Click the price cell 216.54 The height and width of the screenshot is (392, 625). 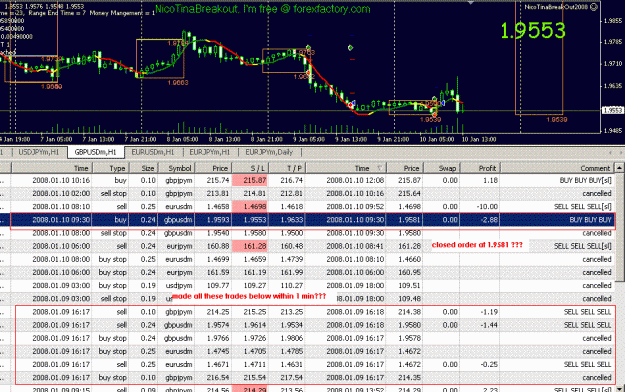coord(218,378)
